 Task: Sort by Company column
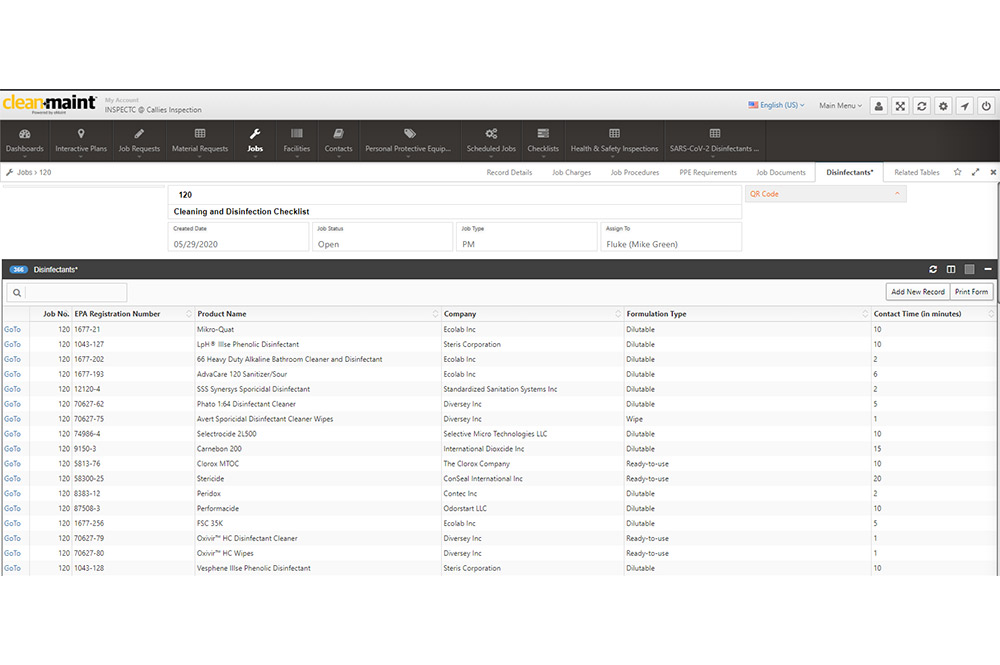point(532,314)
